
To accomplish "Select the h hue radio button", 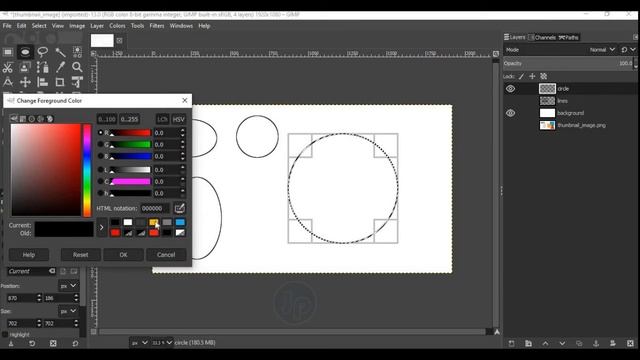I will pyautogui.click(x=100, y=193).
